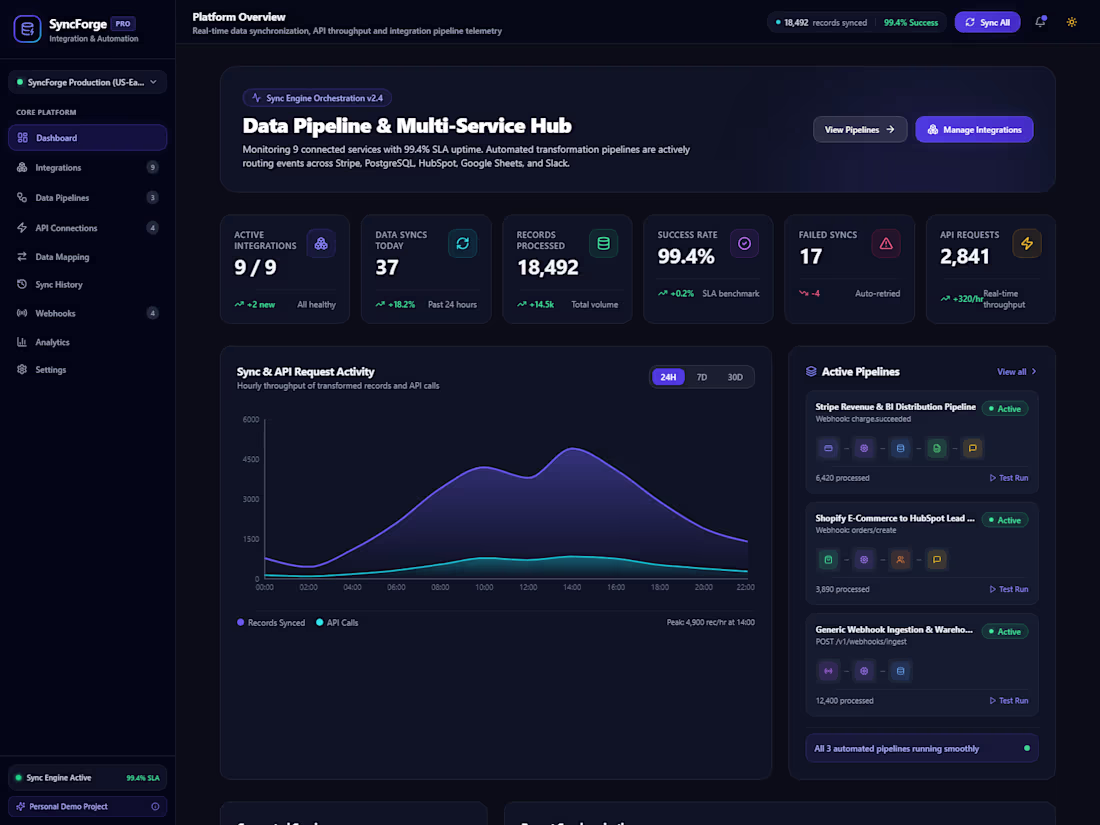The width and height of the screenshot is (1100, 825).
Task: Click the SyncForge logo icon
Action: tap(27, 29)
